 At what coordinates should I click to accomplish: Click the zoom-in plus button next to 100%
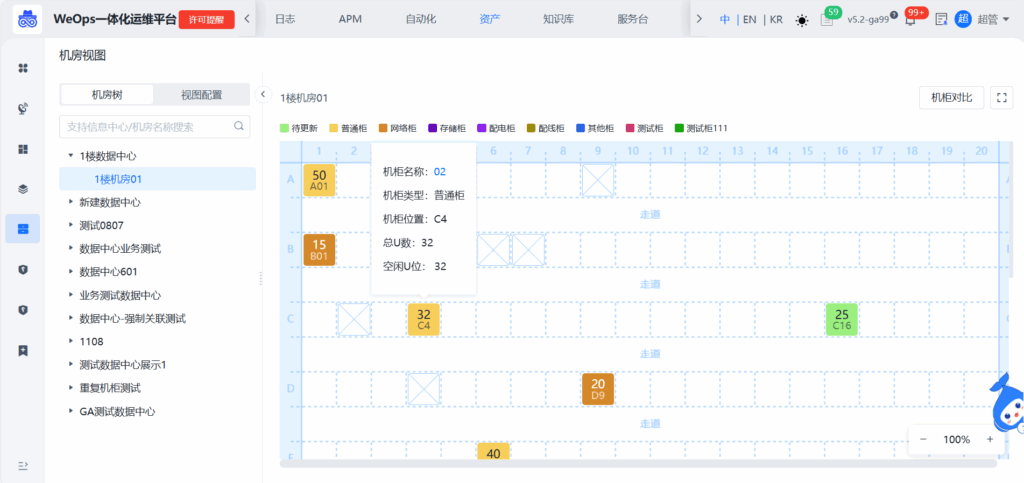pos(990,439)
